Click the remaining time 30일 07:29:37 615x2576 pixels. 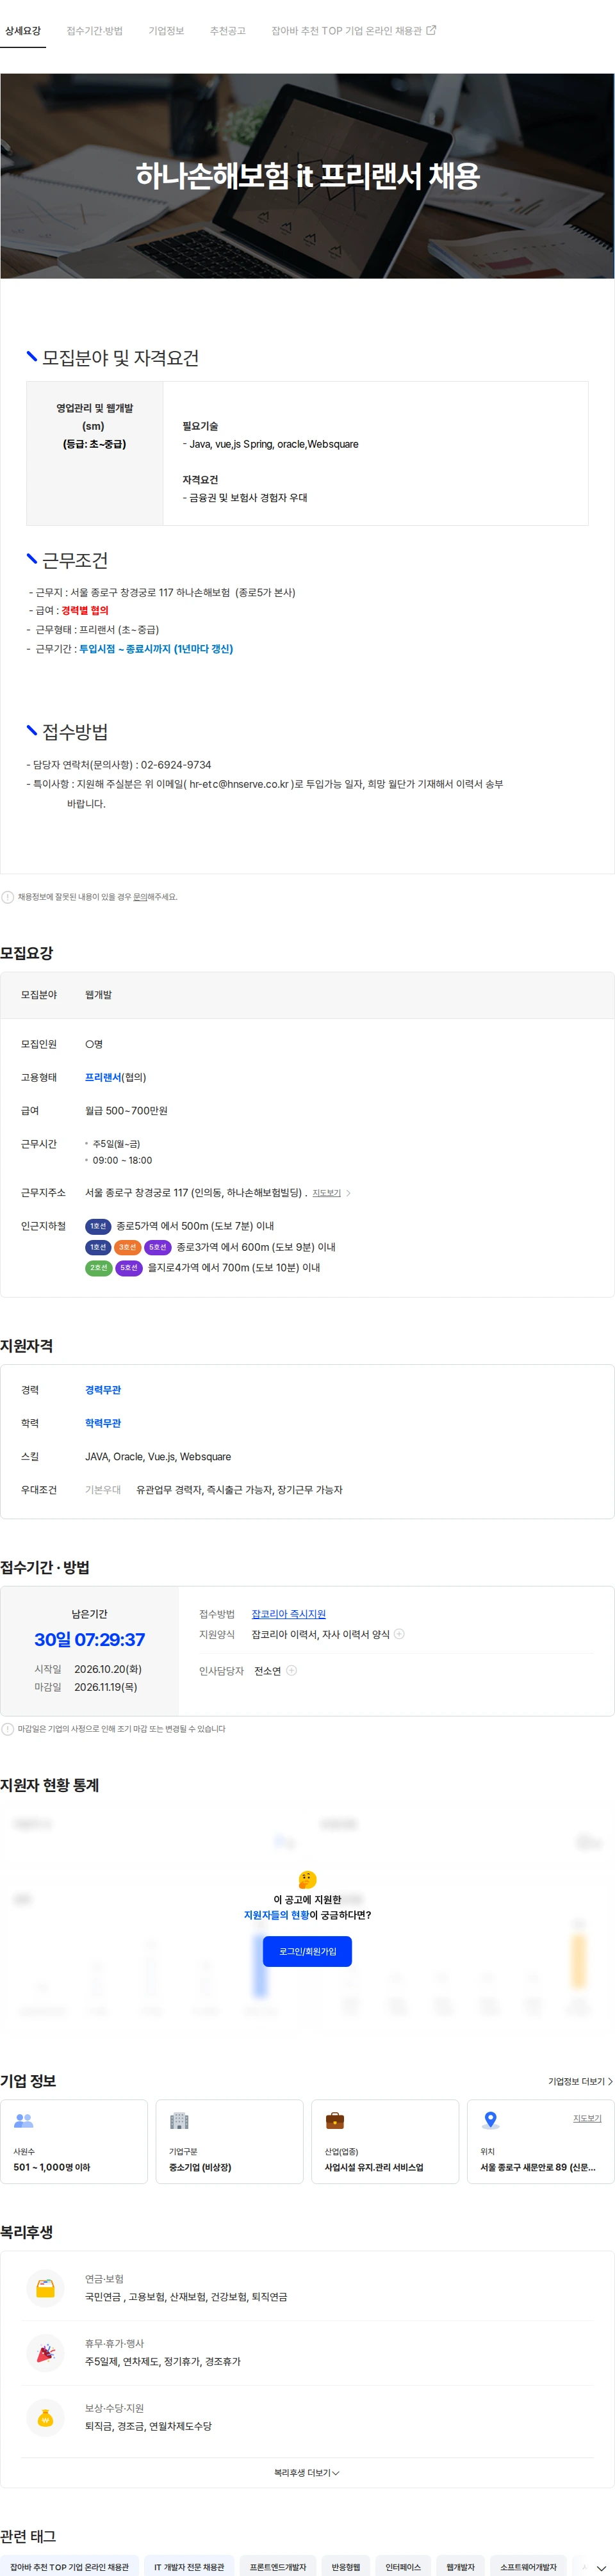tap(89, 1640)
